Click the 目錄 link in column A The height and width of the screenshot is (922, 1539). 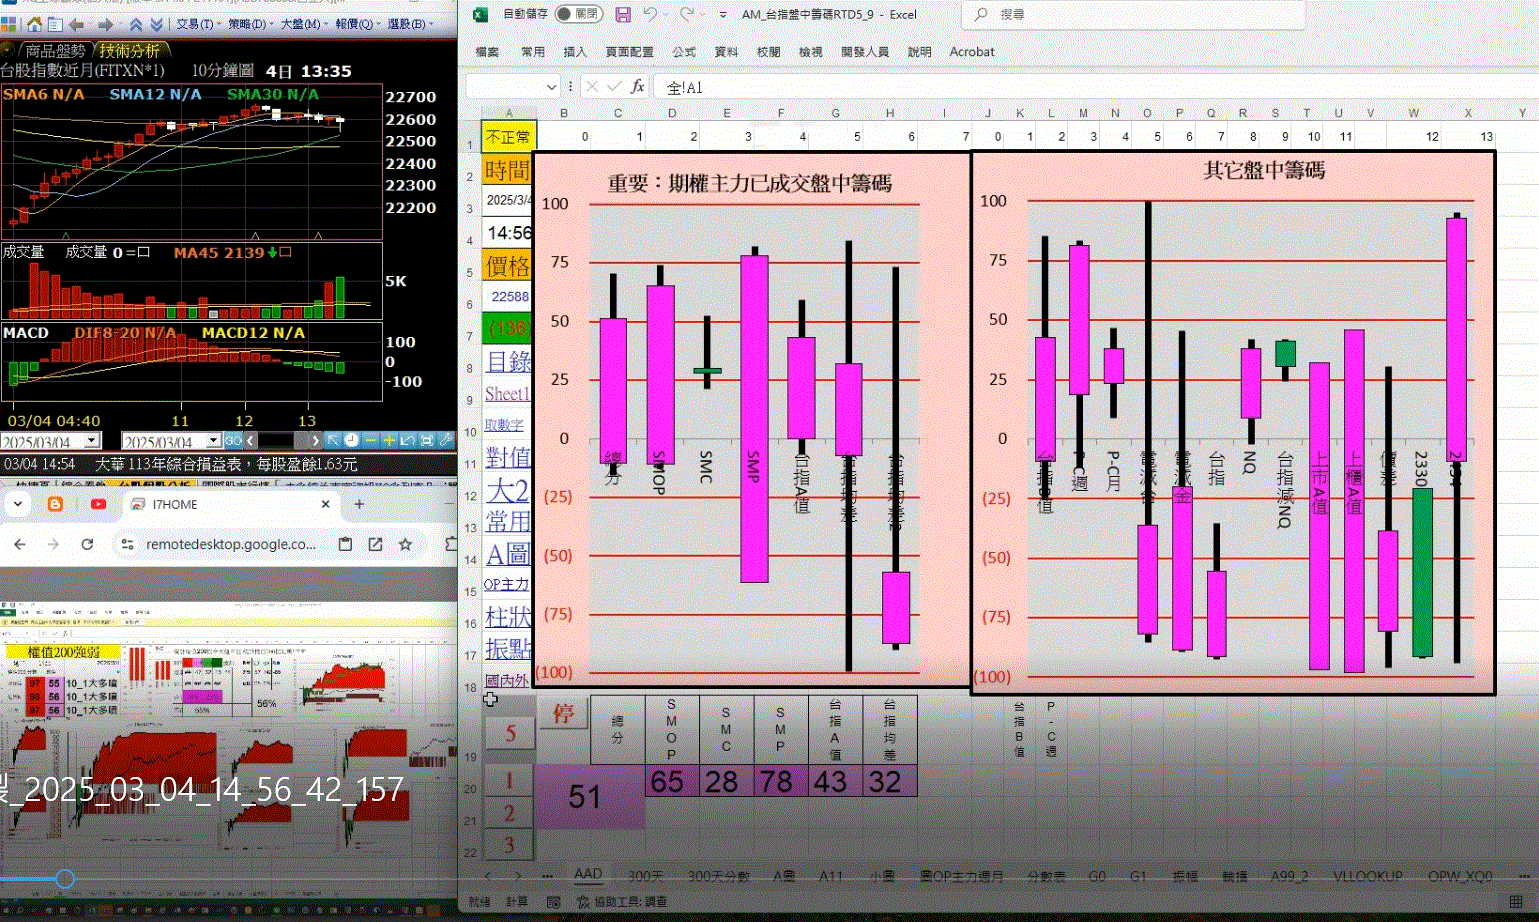[x=508, y=361]
